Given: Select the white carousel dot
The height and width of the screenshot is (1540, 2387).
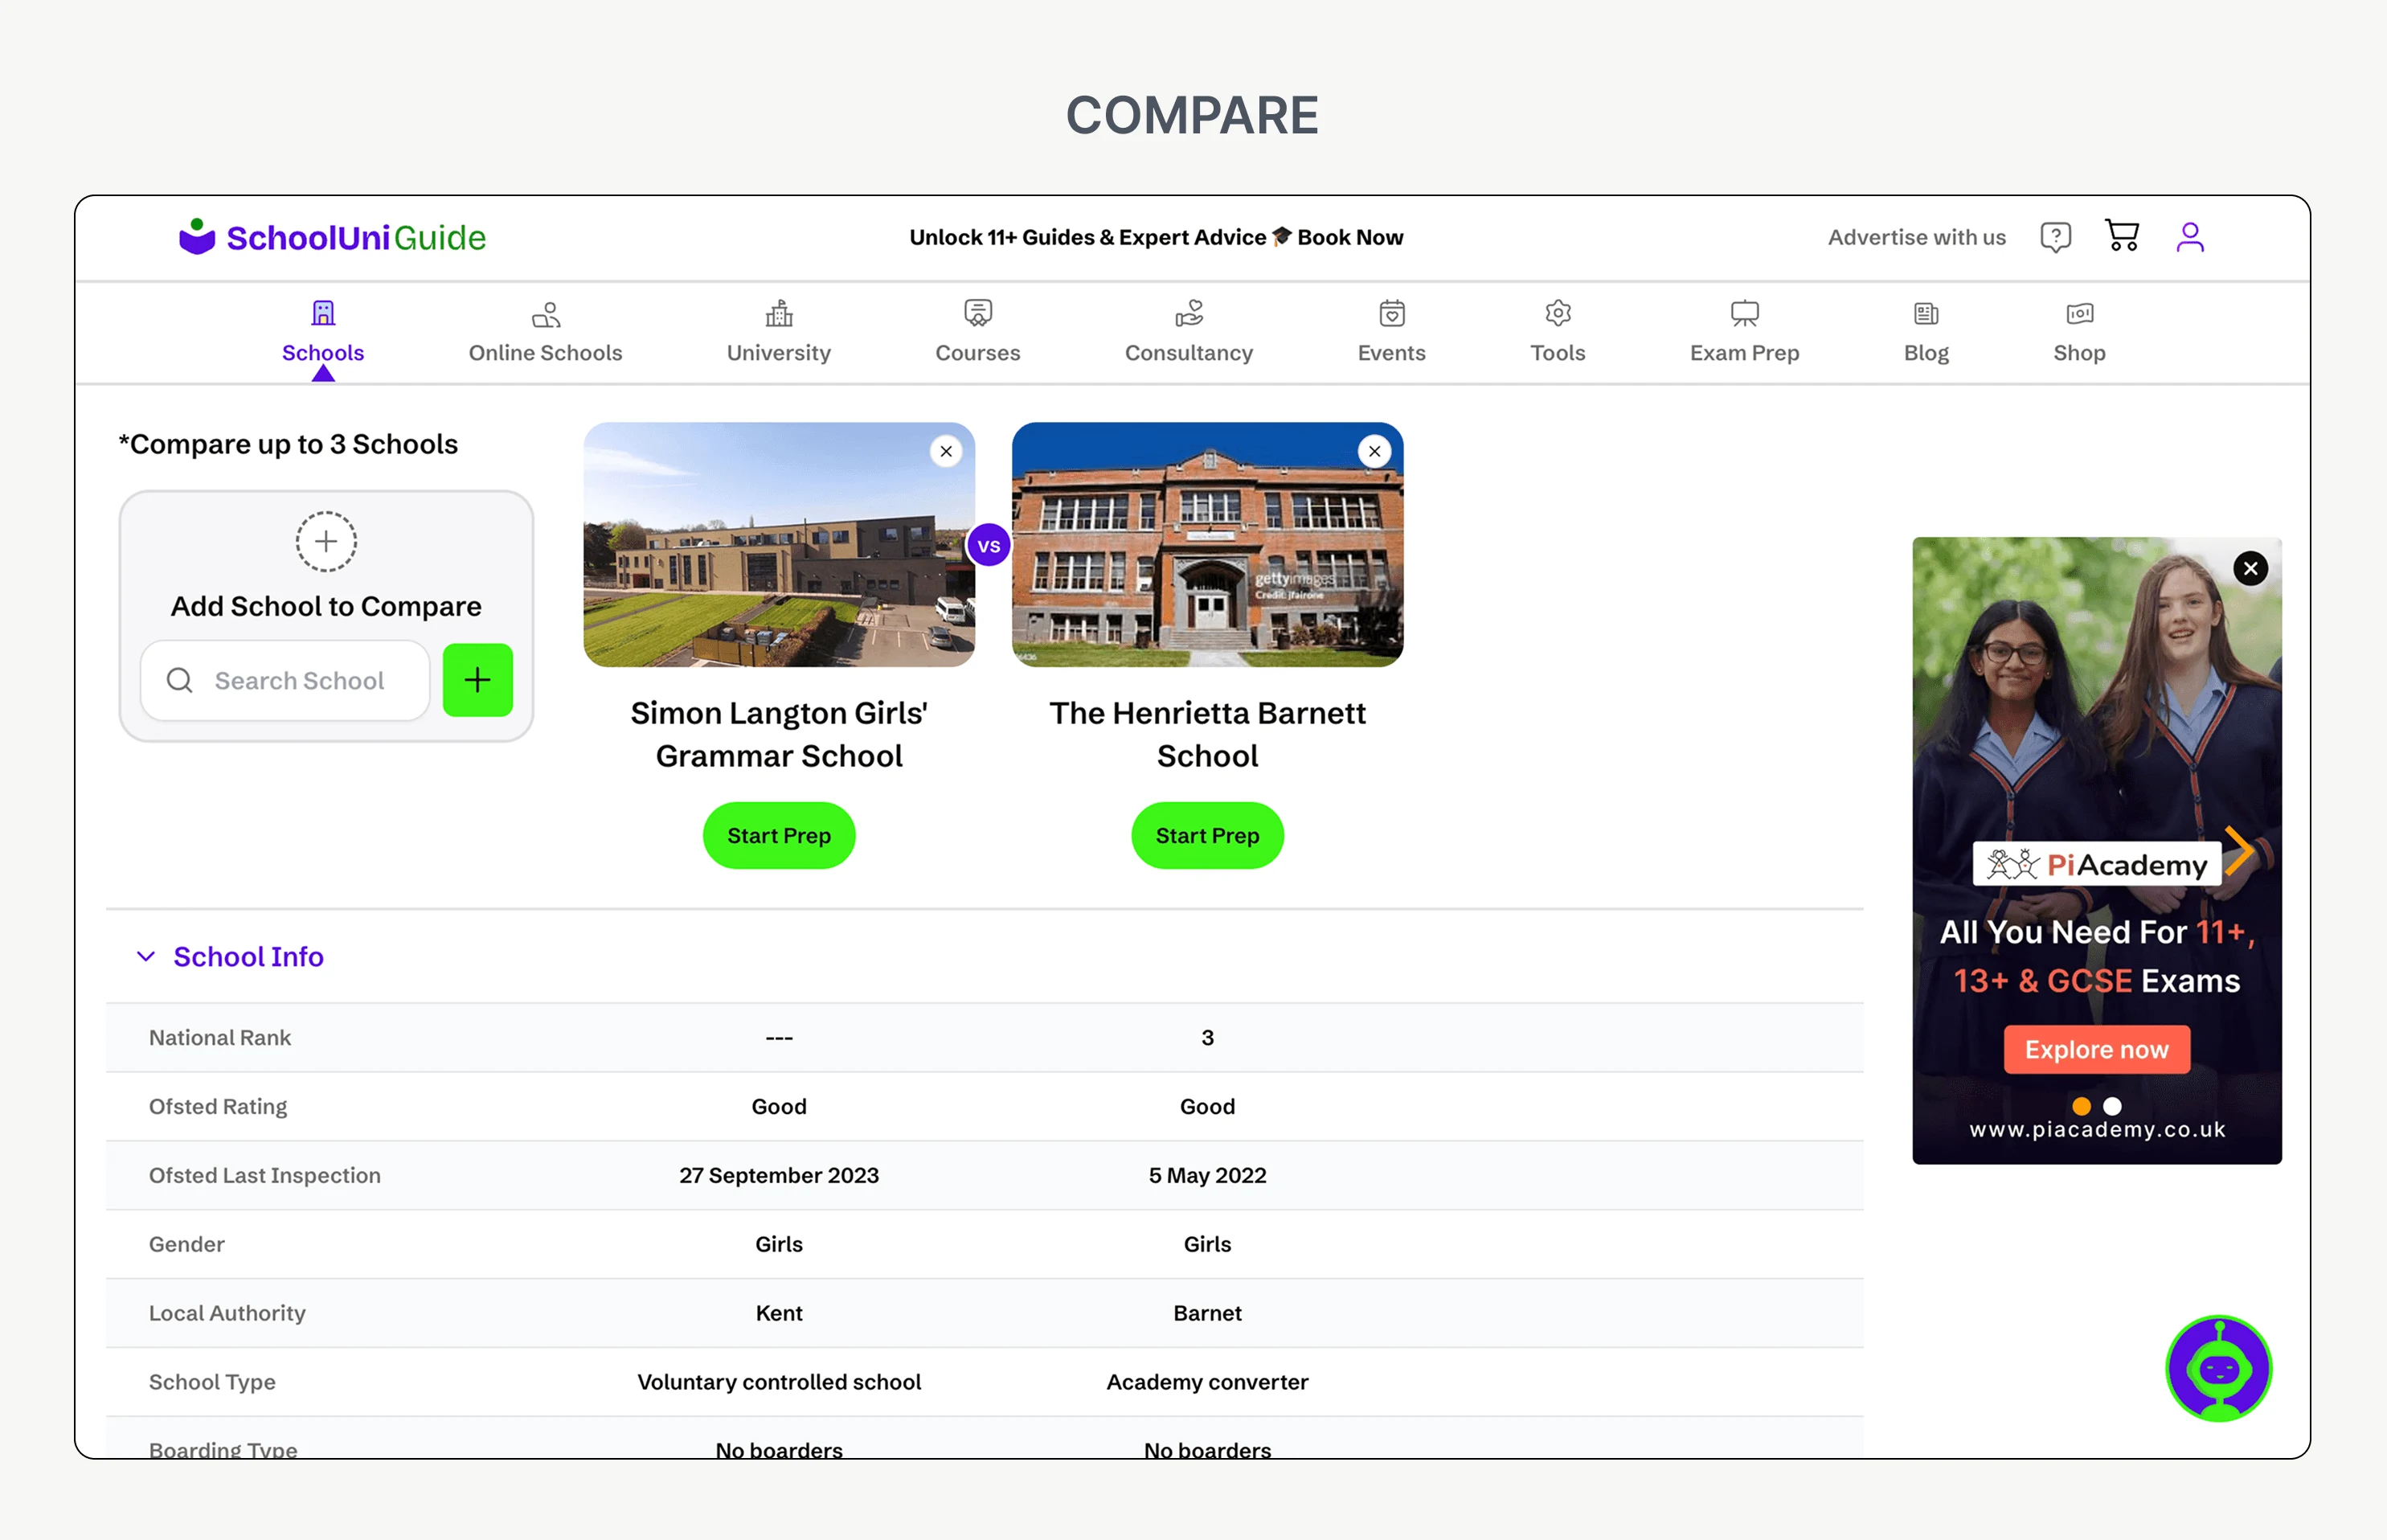Looking at the screenshot, I should [2113, 1106].
